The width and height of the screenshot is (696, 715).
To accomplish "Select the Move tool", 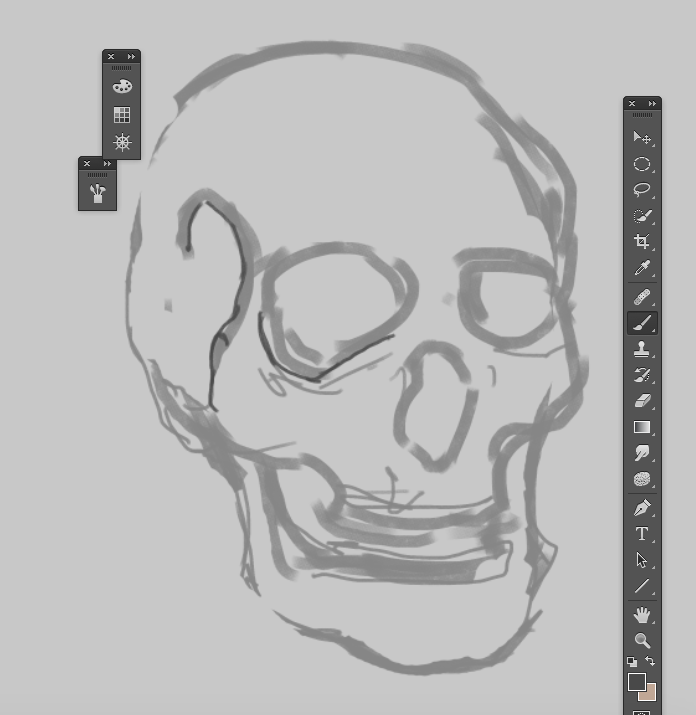I will tap(642, 137).
